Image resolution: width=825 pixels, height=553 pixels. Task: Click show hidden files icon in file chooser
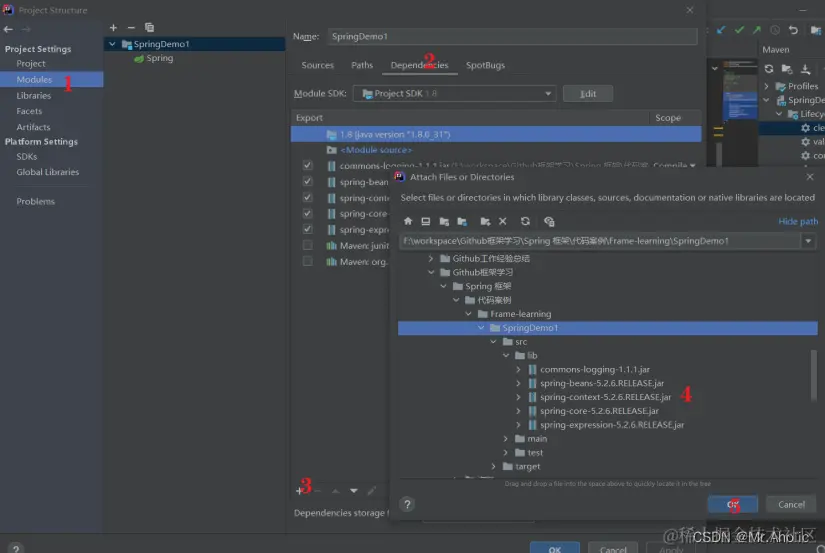point(549,221)
